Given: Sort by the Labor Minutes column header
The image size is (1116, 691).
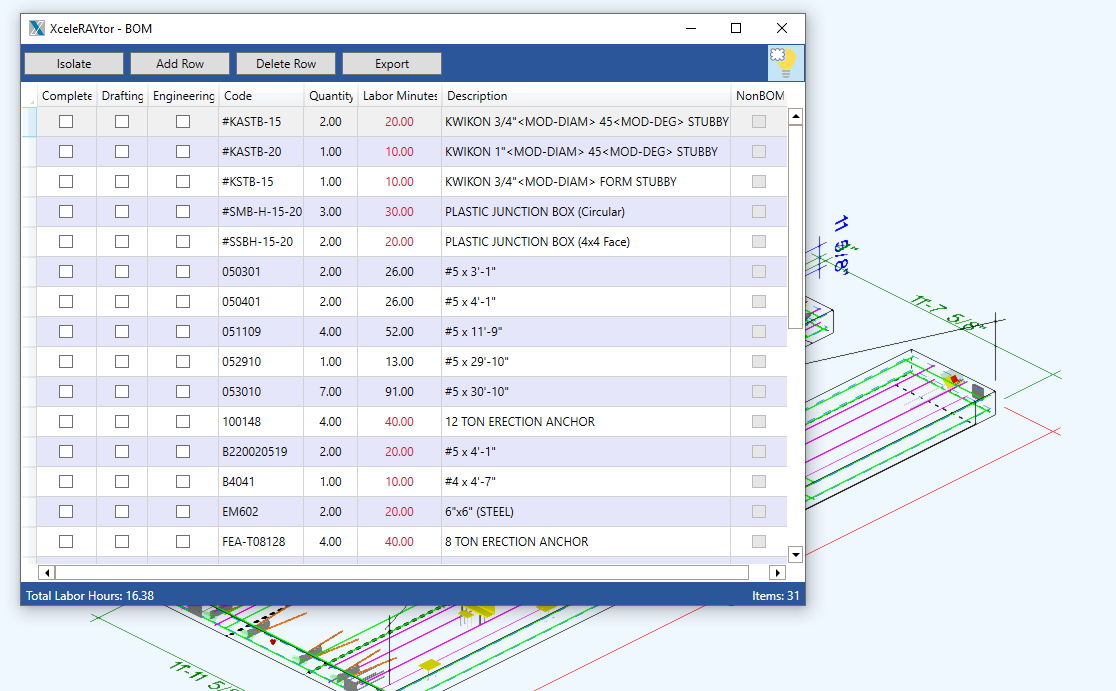Looking at the screenshot, I should click(x=399, y=96).
